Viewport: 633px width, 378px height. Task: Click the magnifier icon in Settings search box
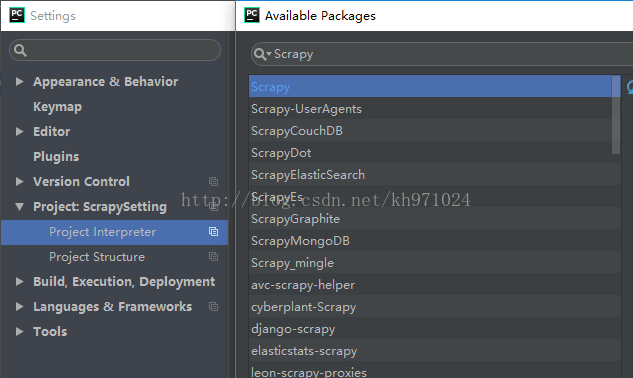(x=20, y=50)
